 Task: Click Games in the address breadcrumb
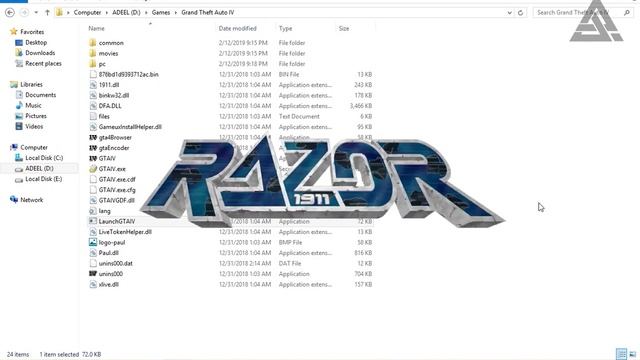point(161,13)
